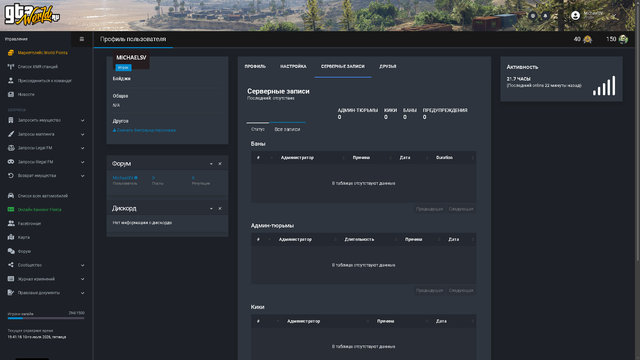The image size is (640, 360).
Task: Click the changelog journal icon
Action: tap(11, 279)
